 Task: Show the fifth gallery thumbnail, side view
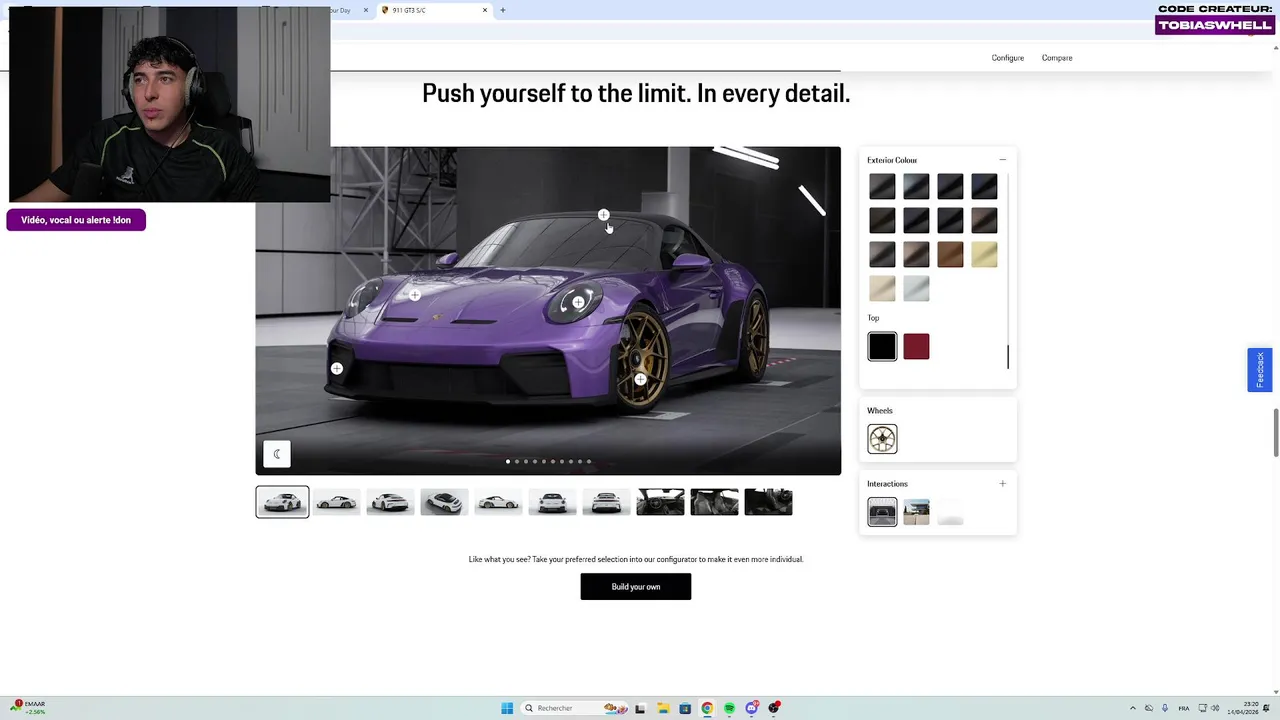click(x=498, y=502)
